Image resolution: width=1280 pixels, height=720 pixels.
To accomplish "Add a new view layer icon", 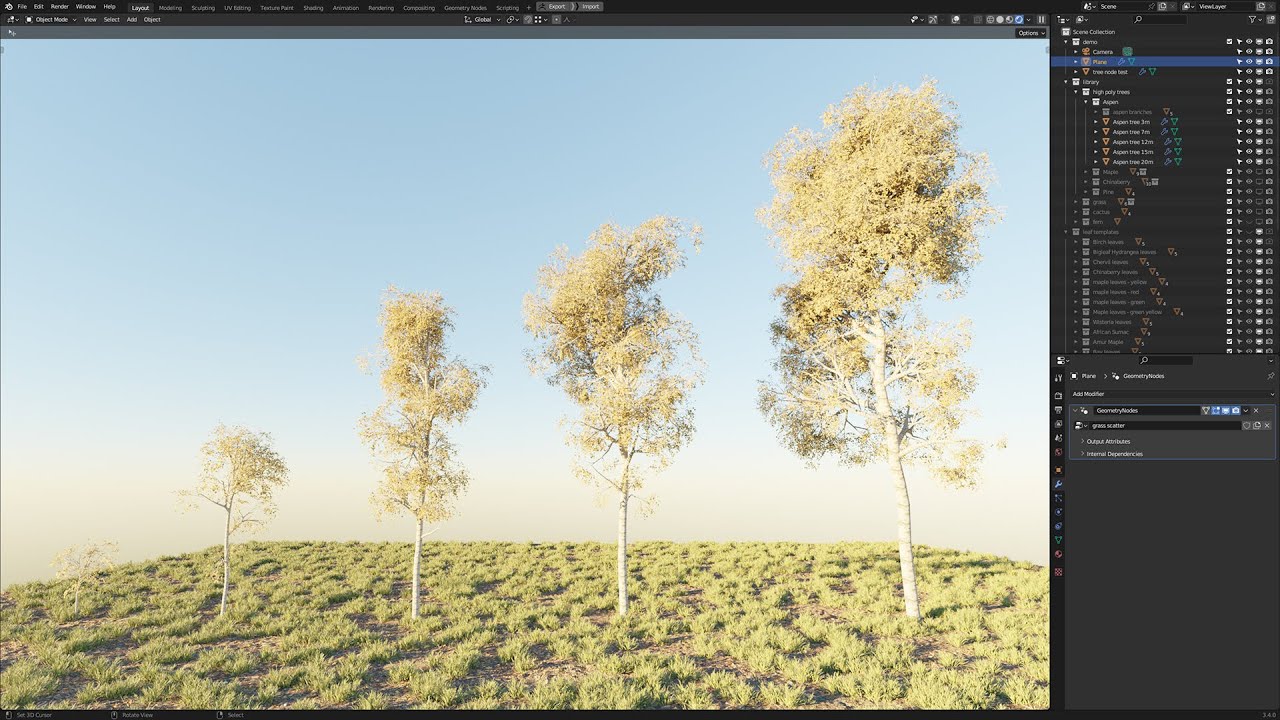I will click(x=1260, y=6).
